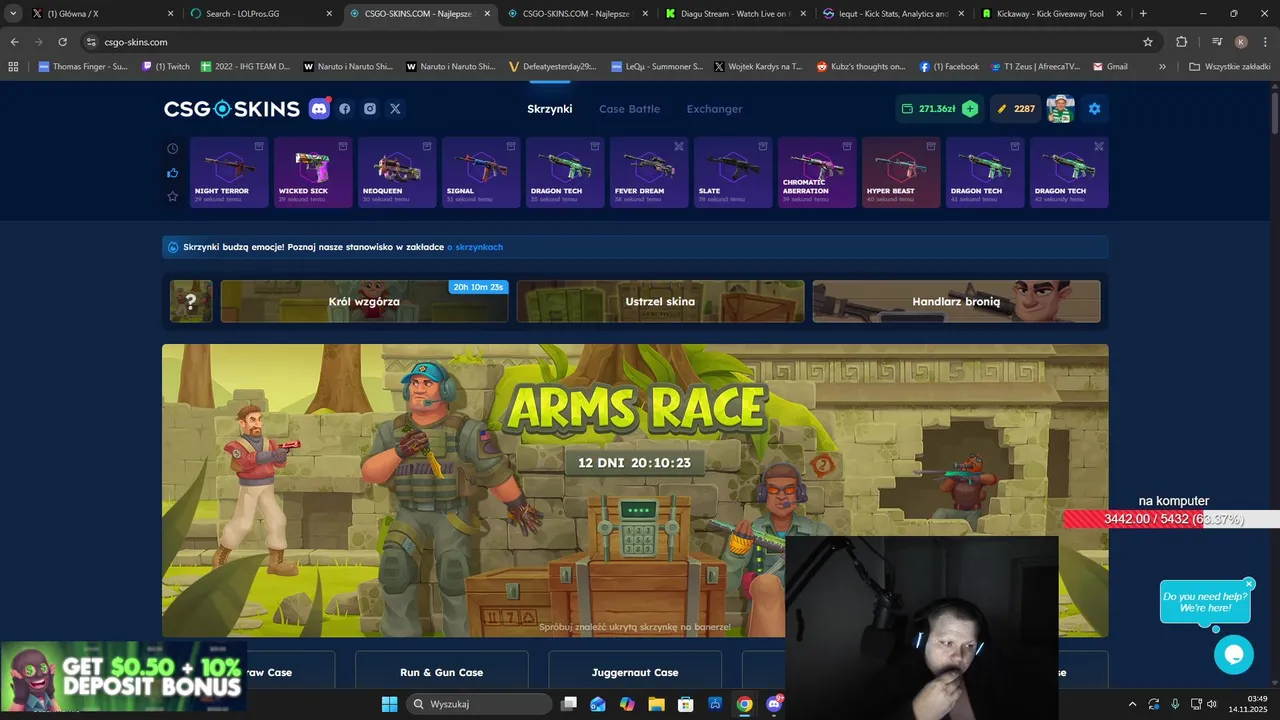Open the live chat support bubble
The height and width of the screenshot is (720, 1280).
tap(1233, 655)
